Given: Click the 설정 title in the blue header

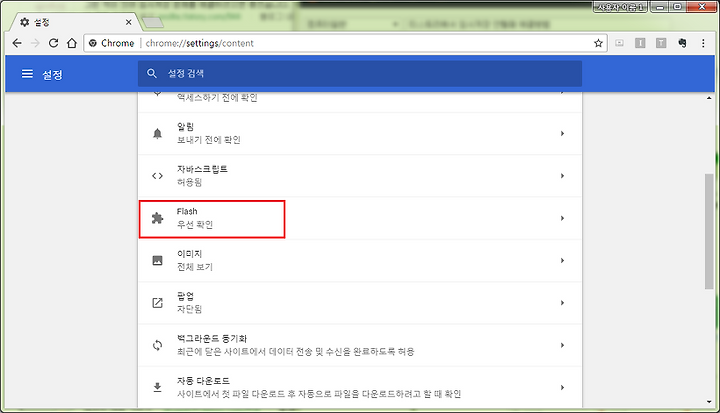Looking at the screenshot, I should point(52,74).
